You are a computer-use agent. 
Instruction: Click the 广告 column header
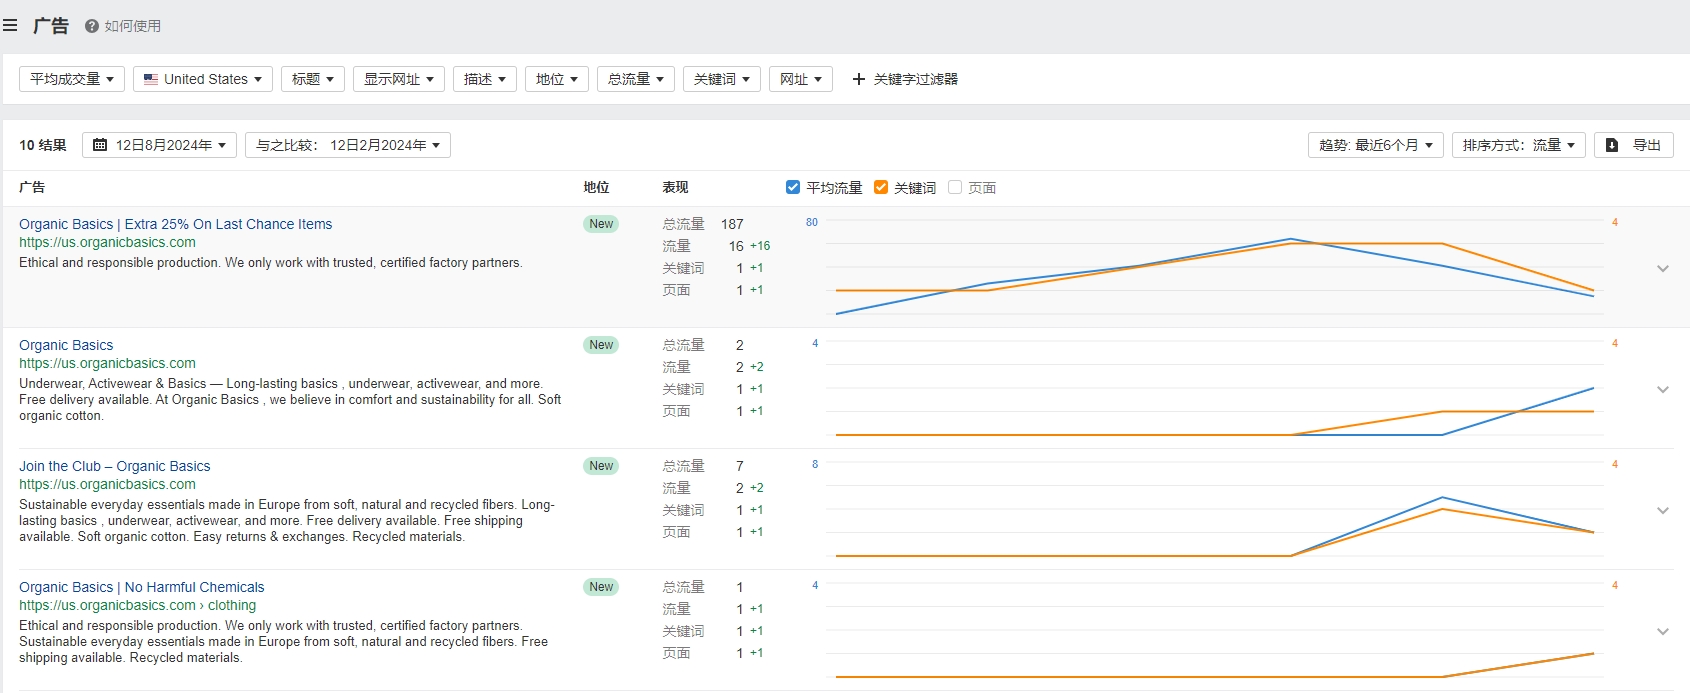coord(32,187)
